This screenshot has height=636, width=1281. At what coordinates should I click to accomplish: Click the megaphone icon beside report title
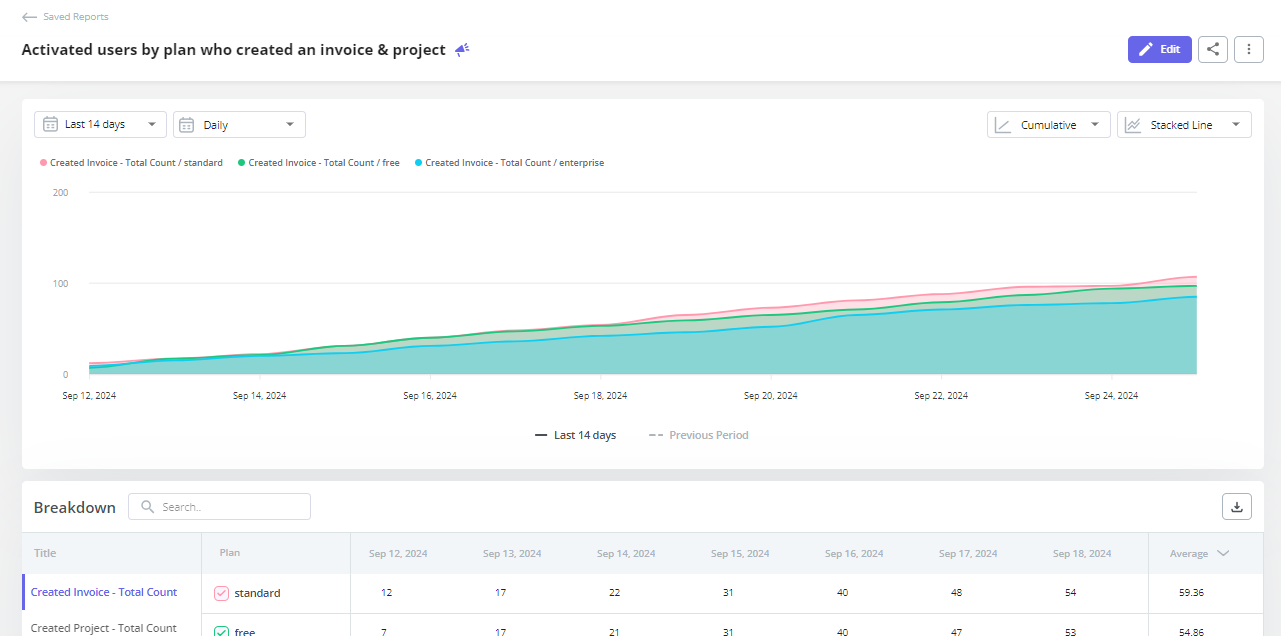pos(462,49)
